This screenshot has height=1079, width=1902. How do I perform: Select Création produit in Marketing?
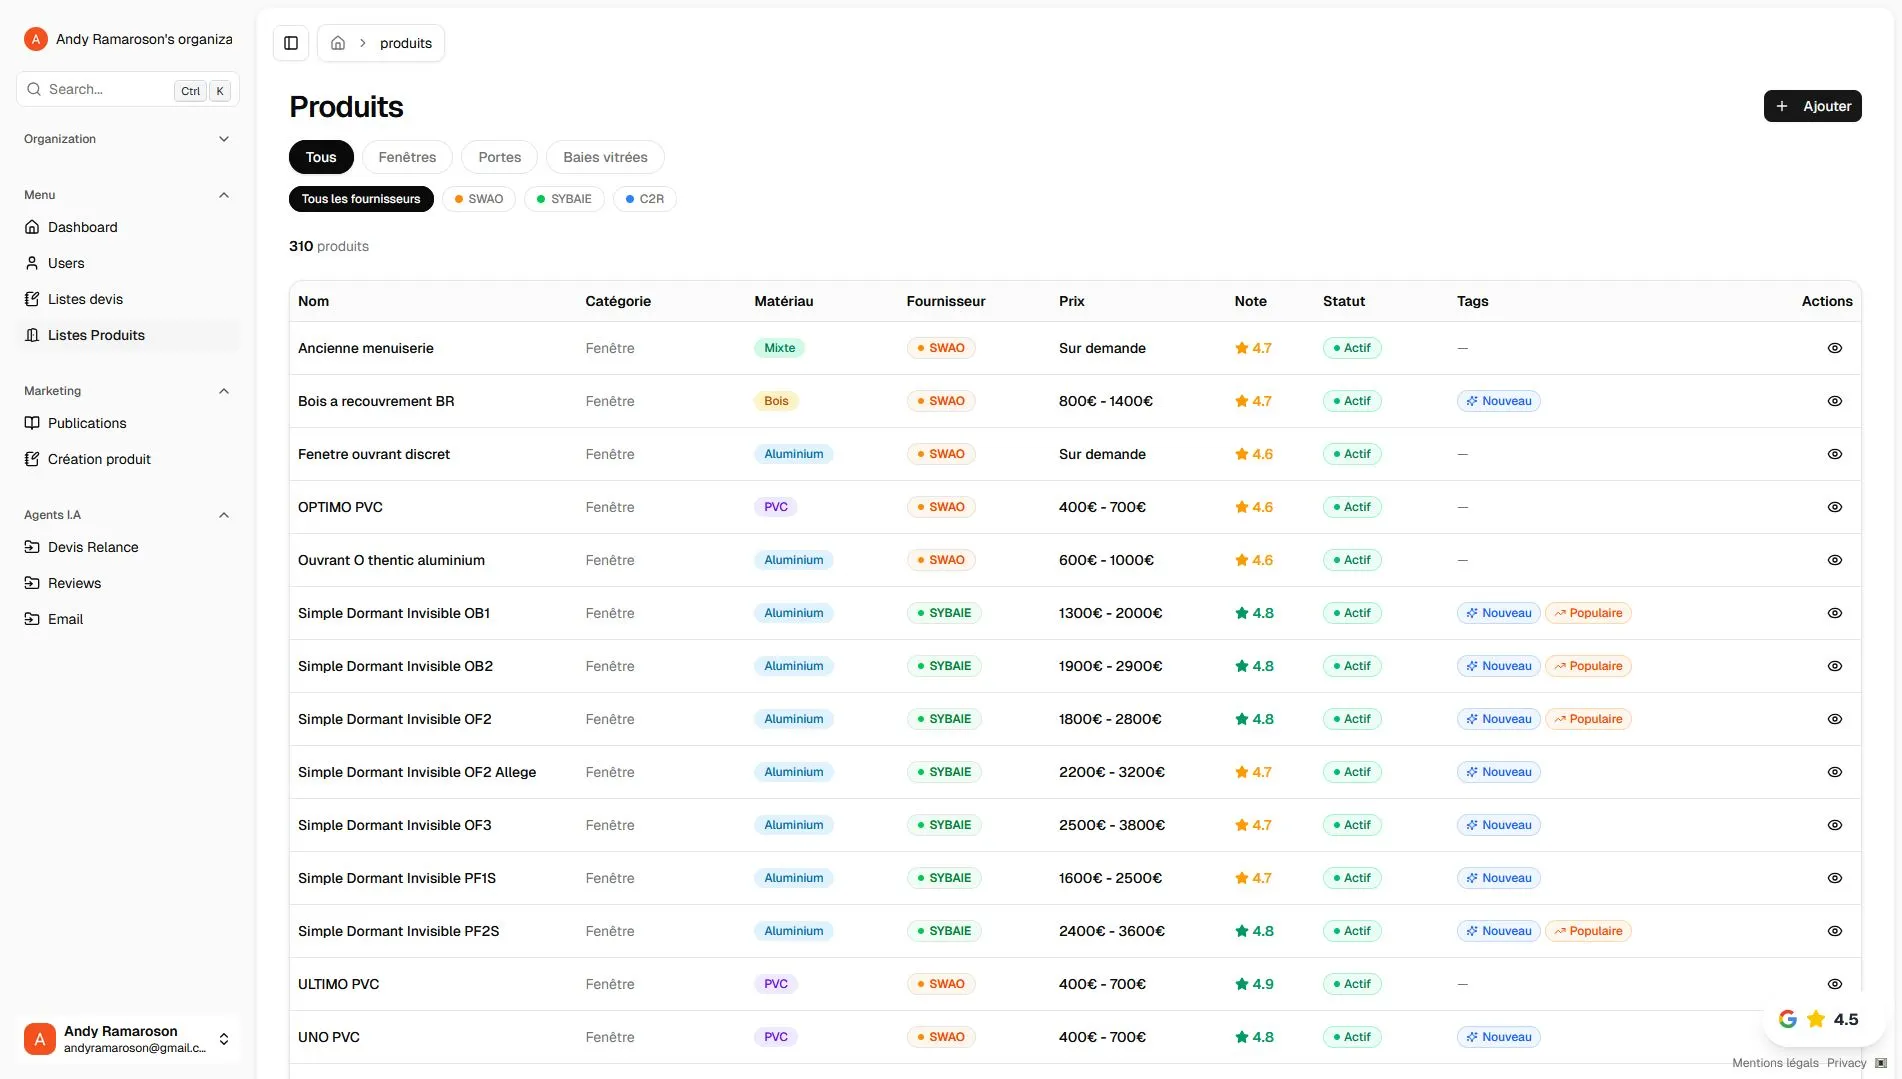(x=99, y=459)
